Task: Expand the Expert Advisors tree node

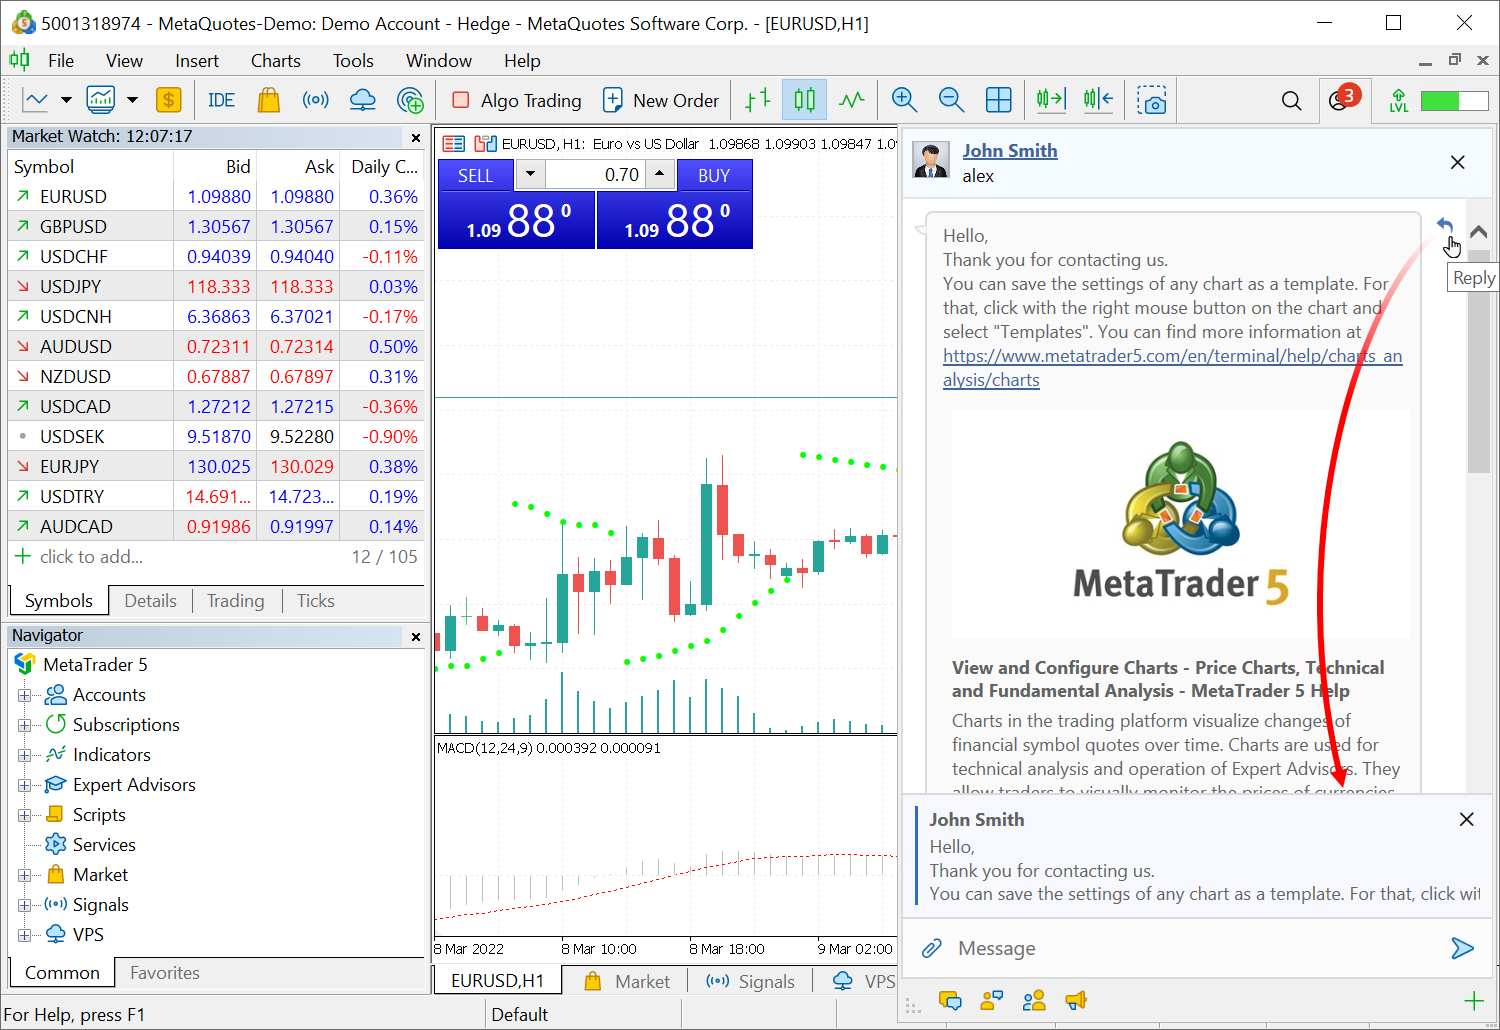Action: click(x=25, y=785)
